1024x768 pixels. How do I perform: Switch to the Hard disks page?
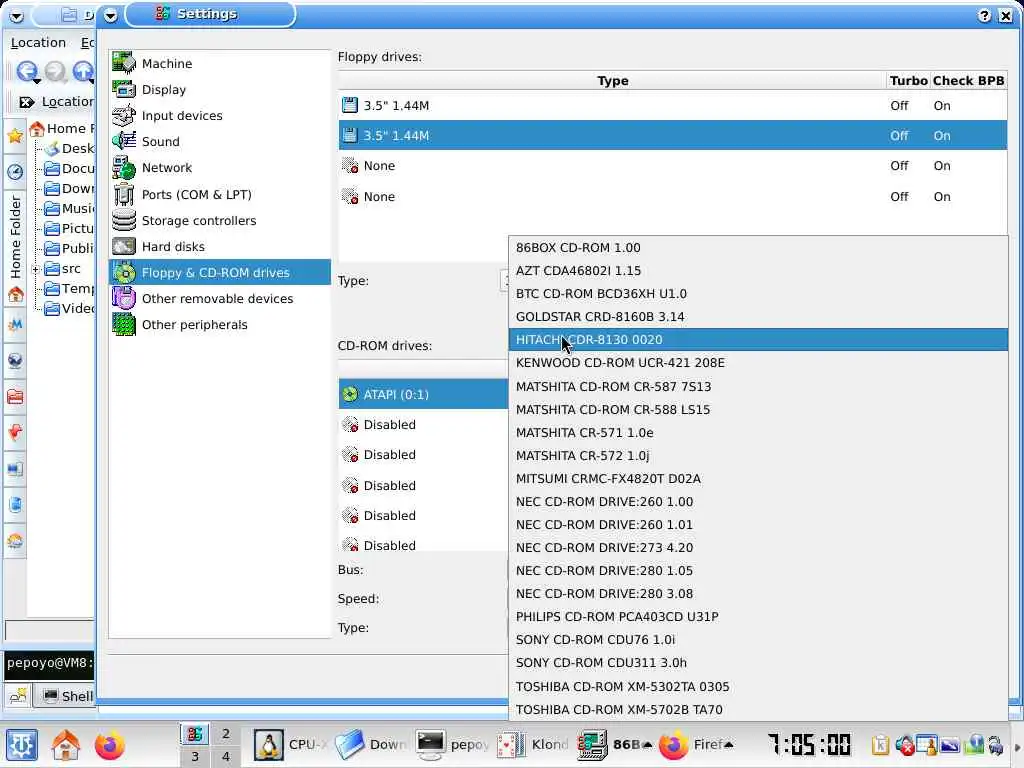pos(220,247)
